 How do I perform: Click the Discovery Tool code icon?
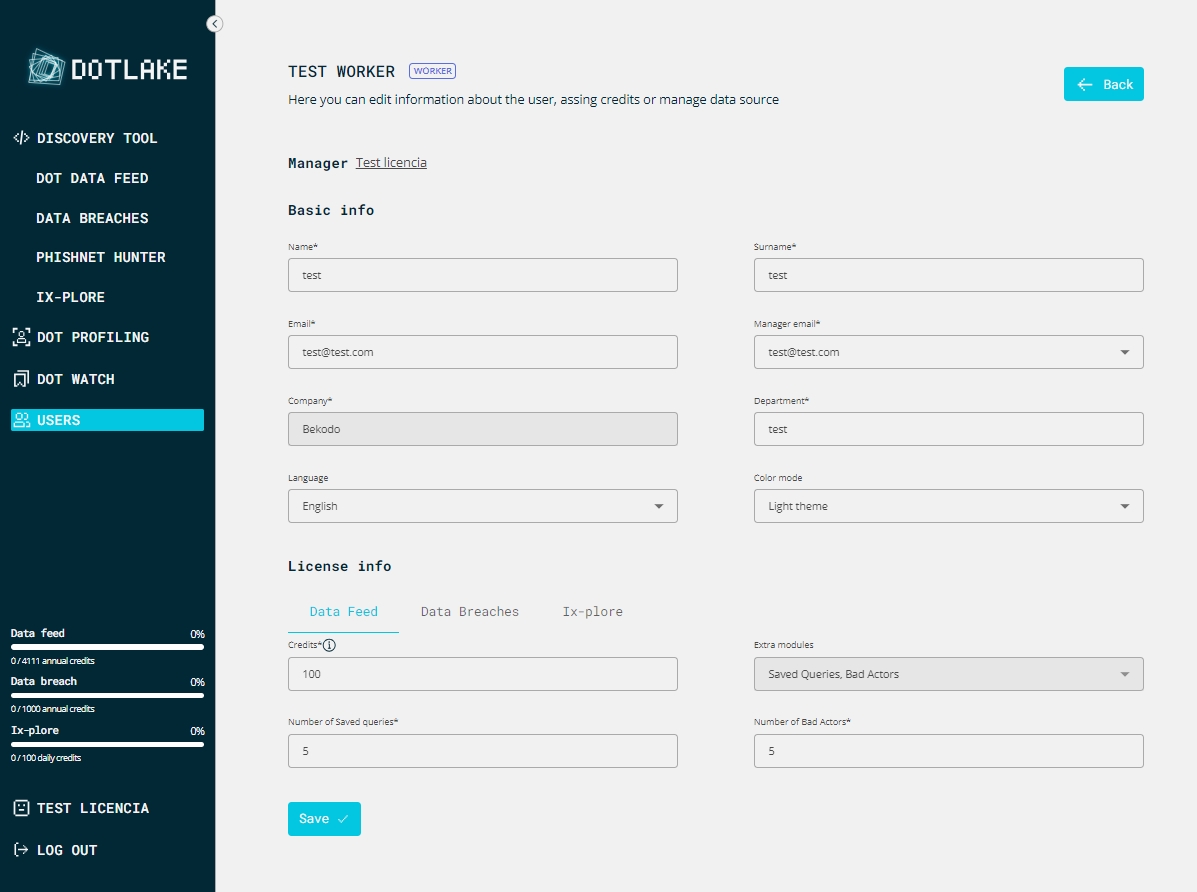(21, 138)
